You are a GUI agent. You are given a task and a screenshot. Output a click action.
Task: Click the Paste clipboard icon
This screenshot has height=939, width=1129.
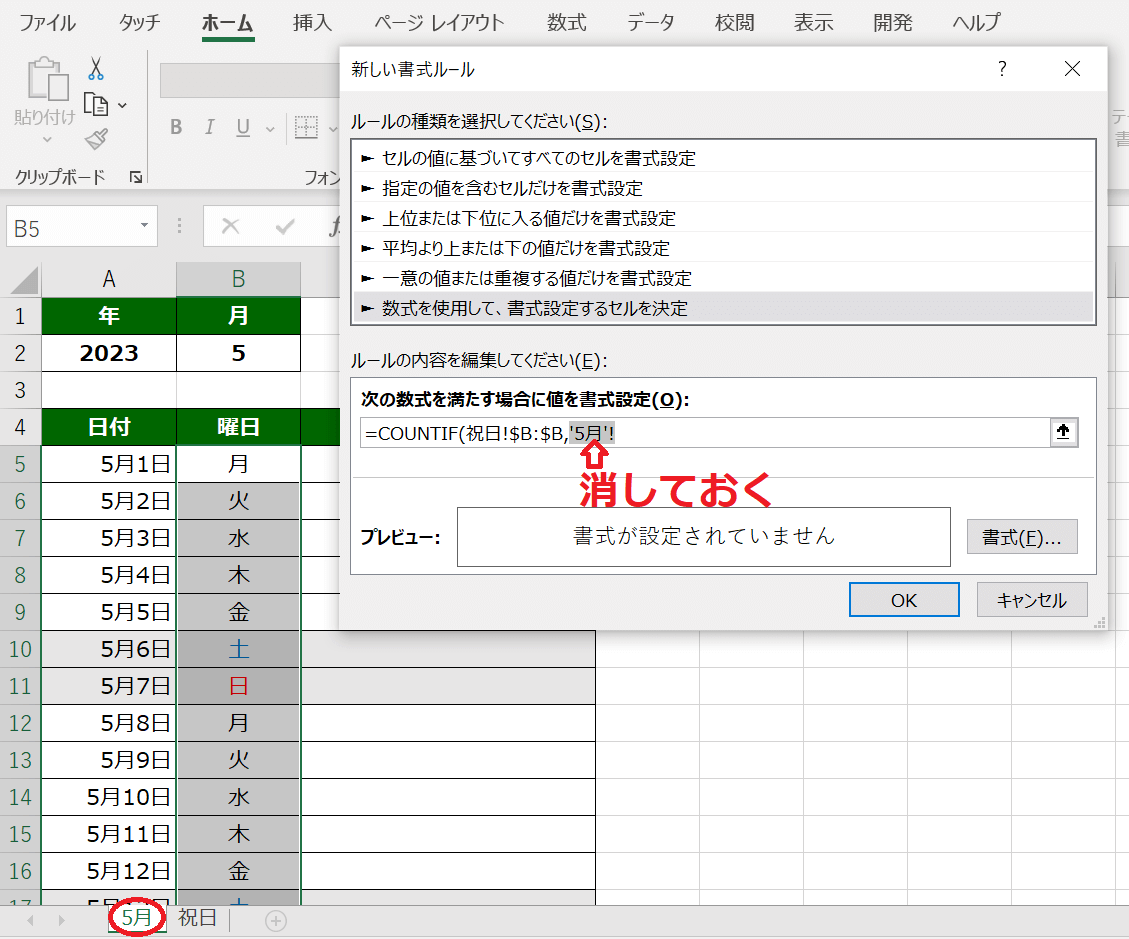(45, 80)
